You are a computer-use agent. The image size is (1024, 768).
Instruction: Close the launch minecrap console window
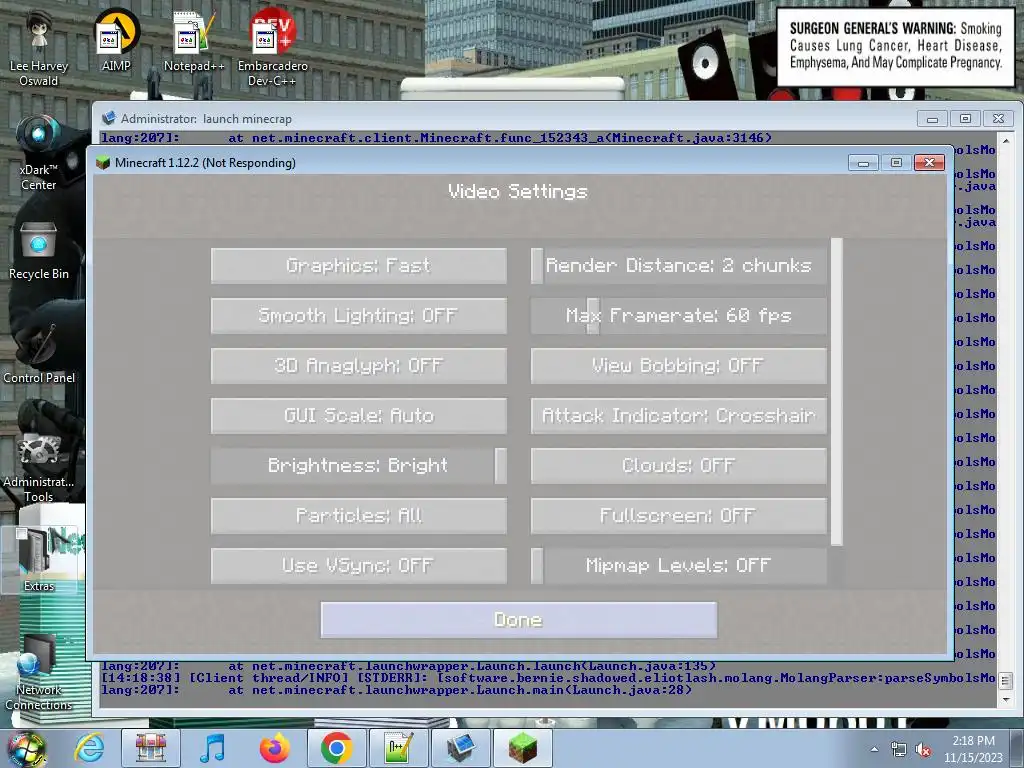coord(998,119)
